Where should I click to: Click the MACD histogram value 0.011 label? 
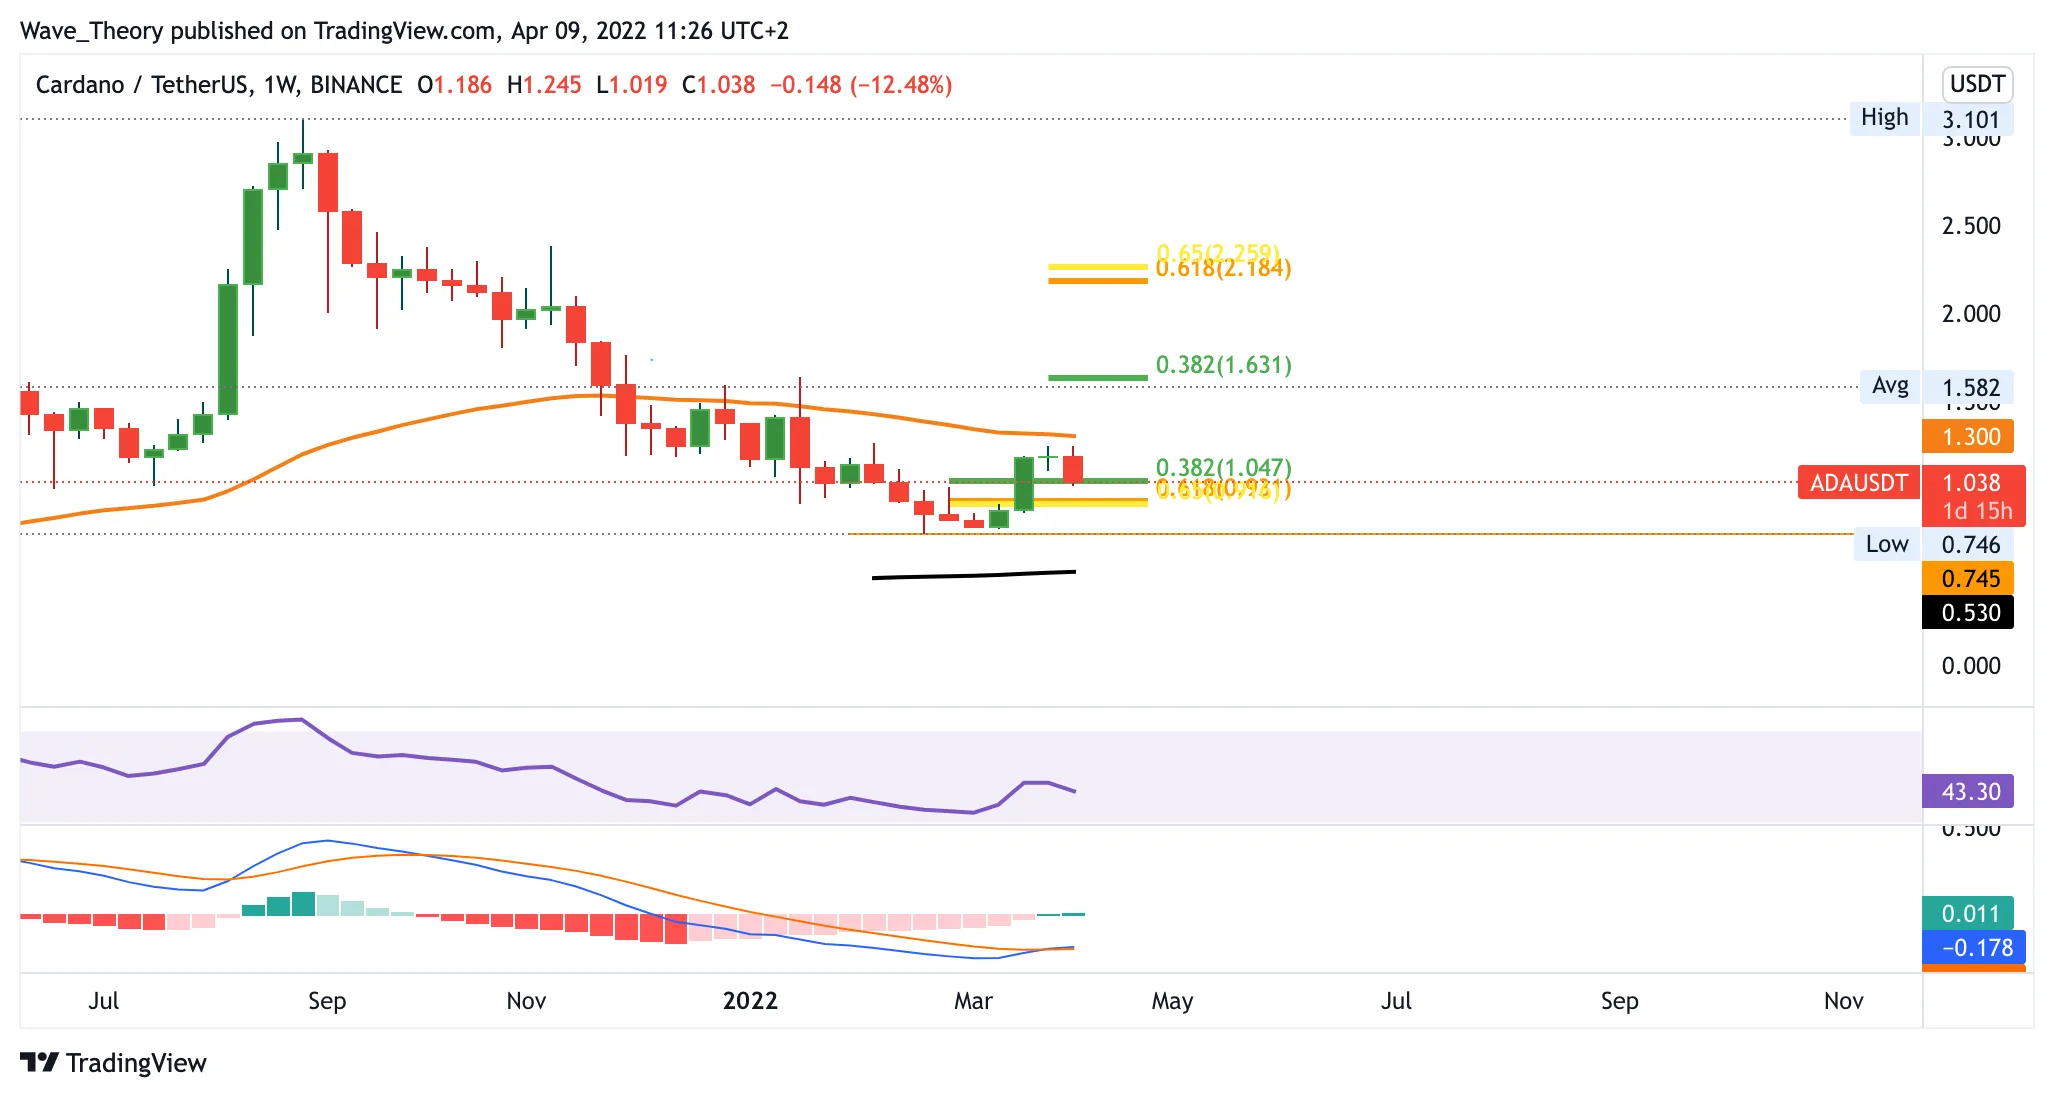point(1968,913)
